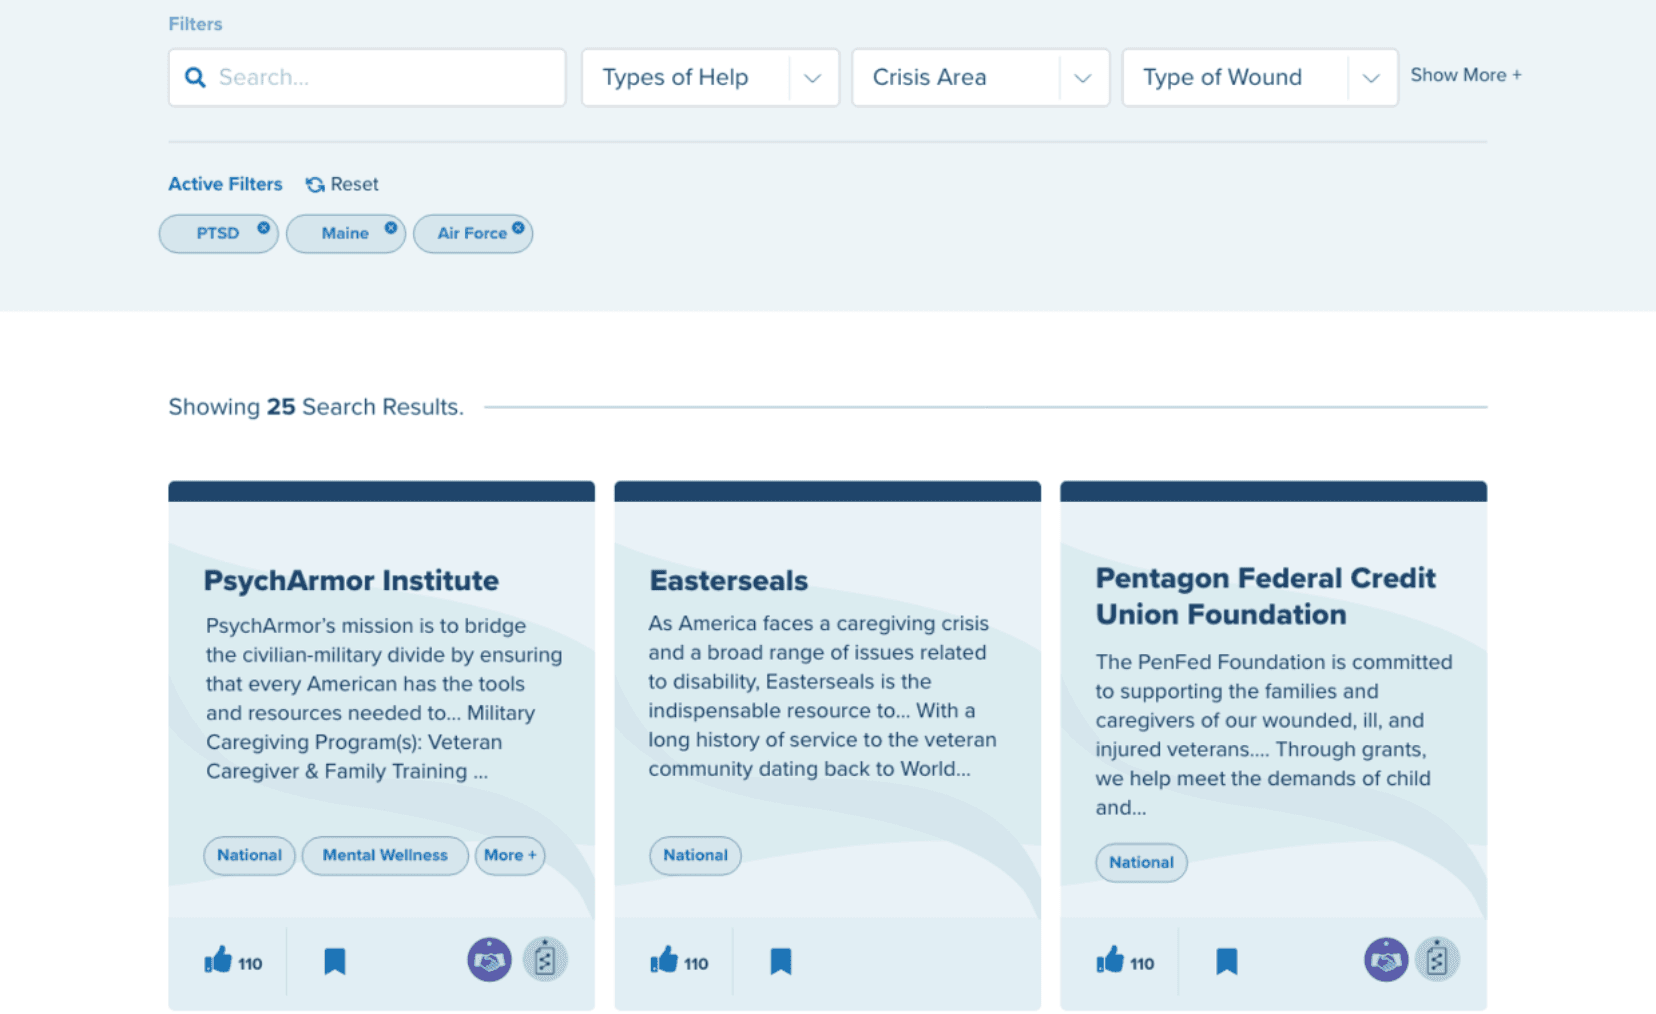Open the Type of Wound dropdown
The height and width of the screenshot is (1014, 1656).
click(x=1260, y=77)
